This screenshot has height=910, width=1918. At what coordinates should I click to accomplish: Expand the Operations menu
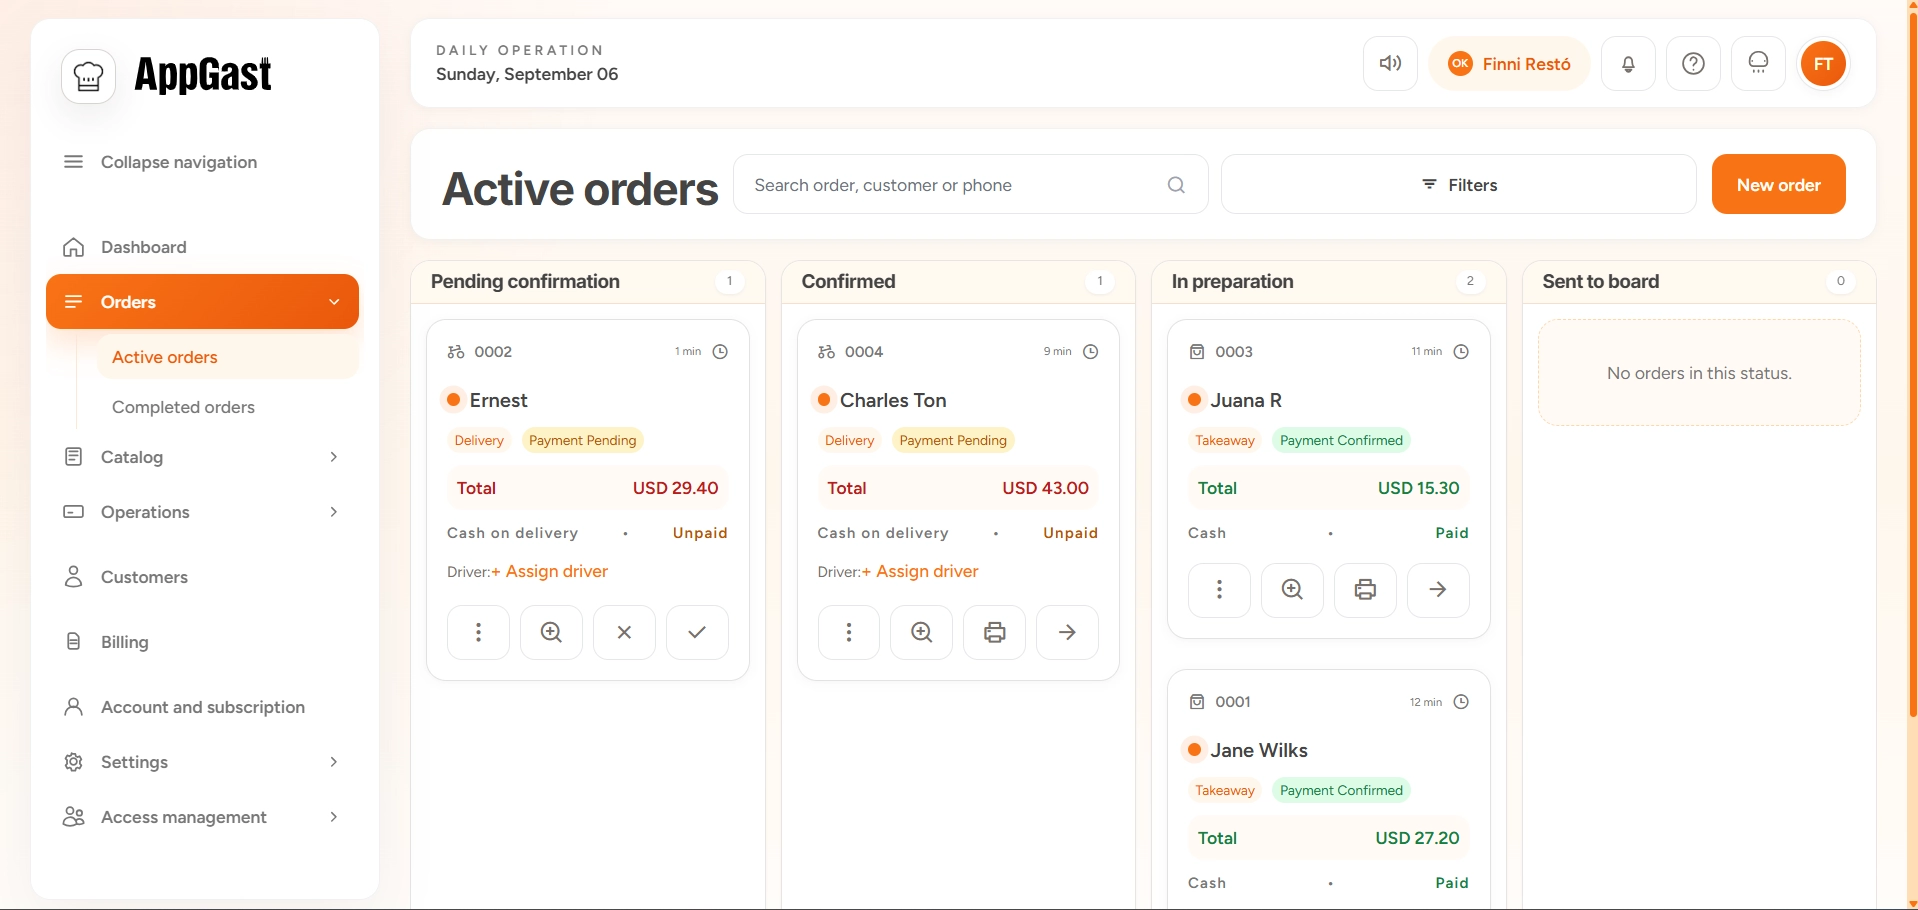pyautogui.click(x=202, y=512)
